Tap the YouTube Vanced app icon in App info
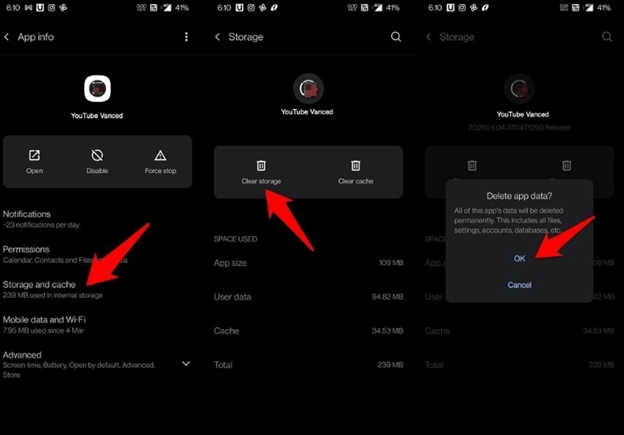624x435 pixels. point(98,88)
